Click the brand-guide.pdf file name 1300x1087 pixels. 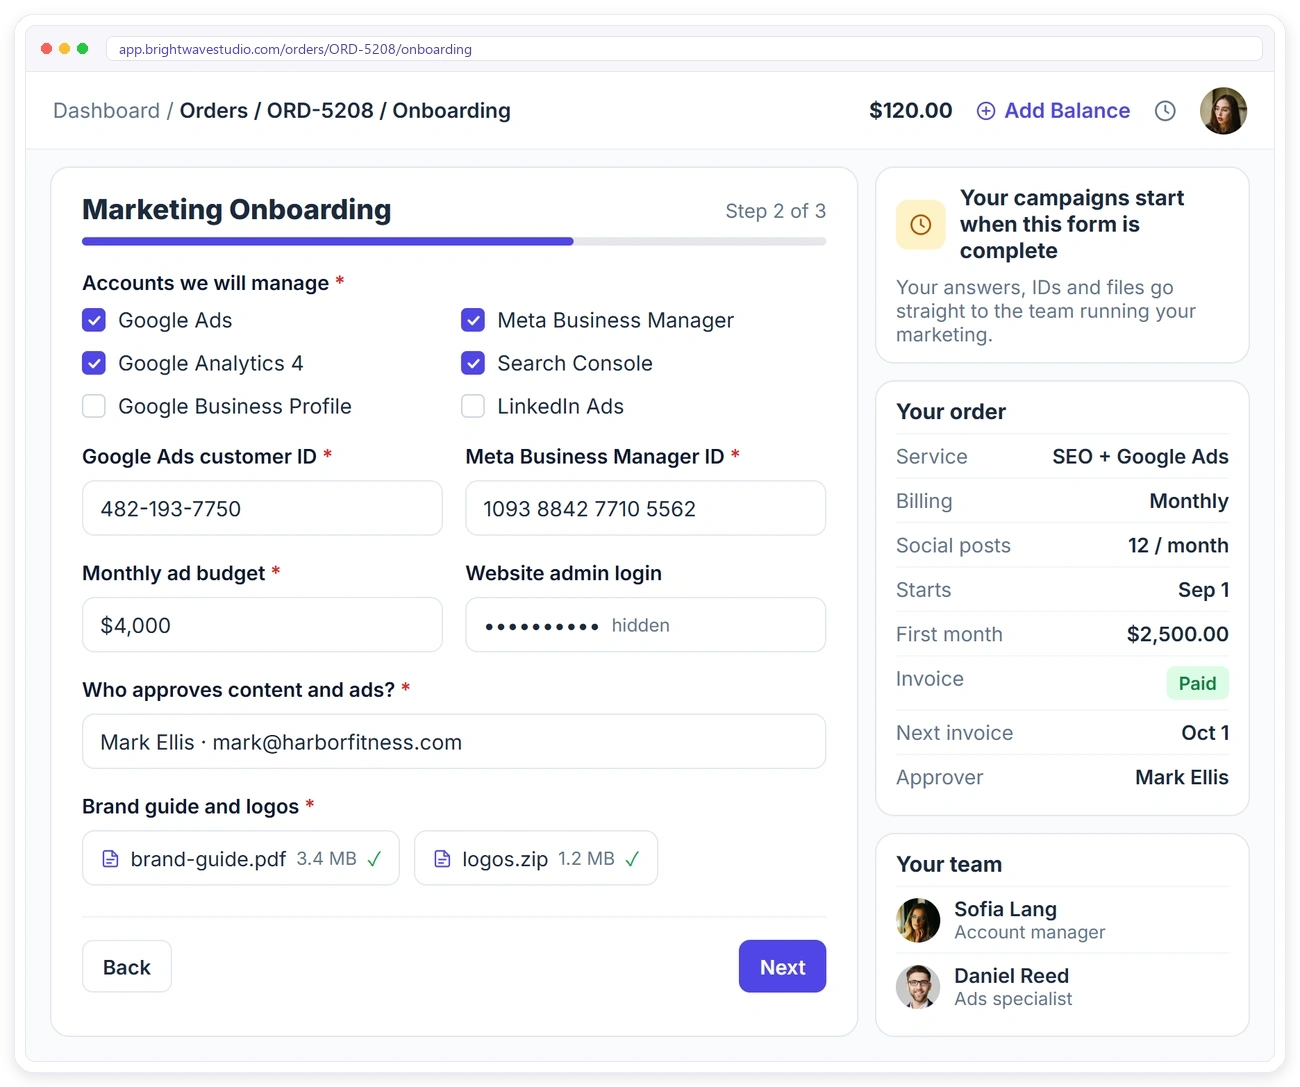tap(208, 859)
